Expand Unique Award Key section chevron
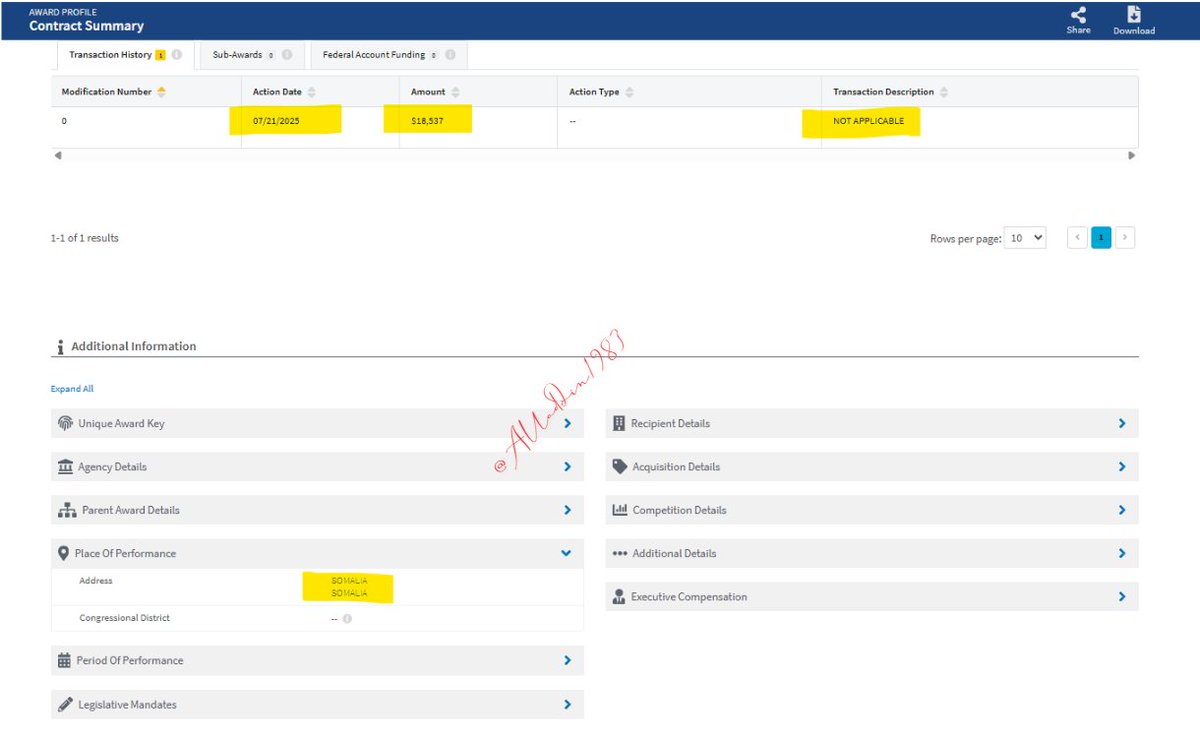The width and height of the screenshot is (1200, 742). tap(567, 423)
